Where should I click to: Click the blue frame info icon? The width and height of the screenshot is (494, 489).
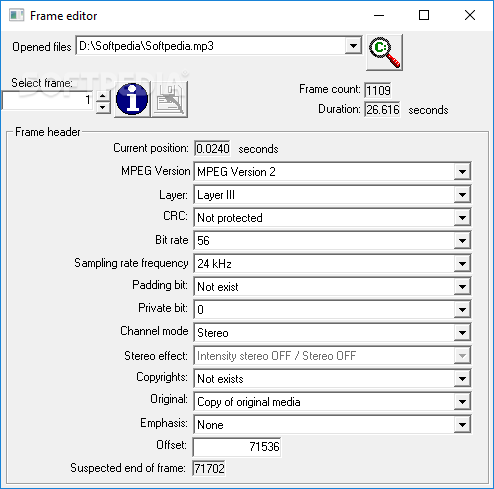[x=132, y=99]
